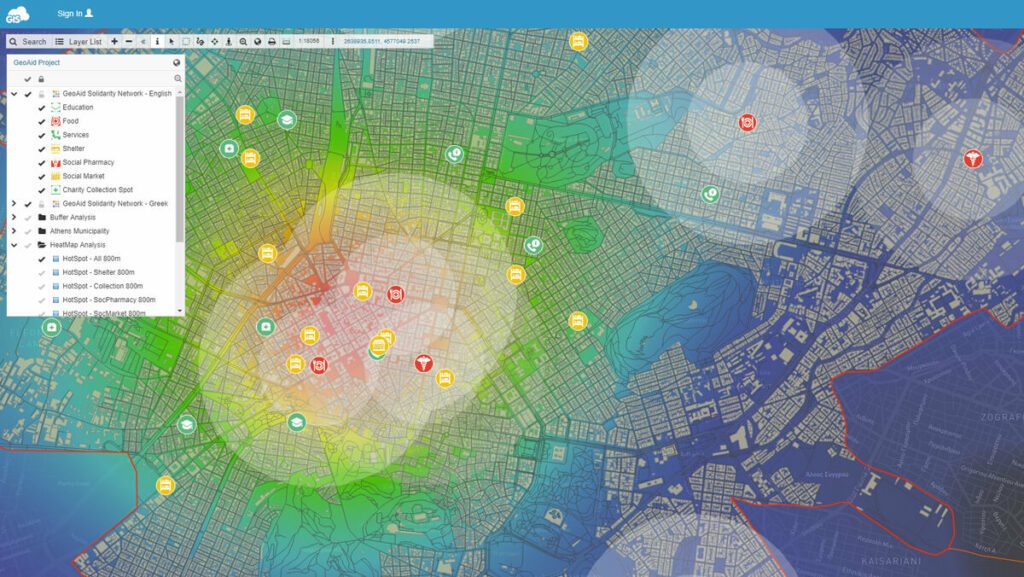This screenshot has height=577, width=1024.
Task: Click the Services layer symbol icon
Action: click(56, 135)
